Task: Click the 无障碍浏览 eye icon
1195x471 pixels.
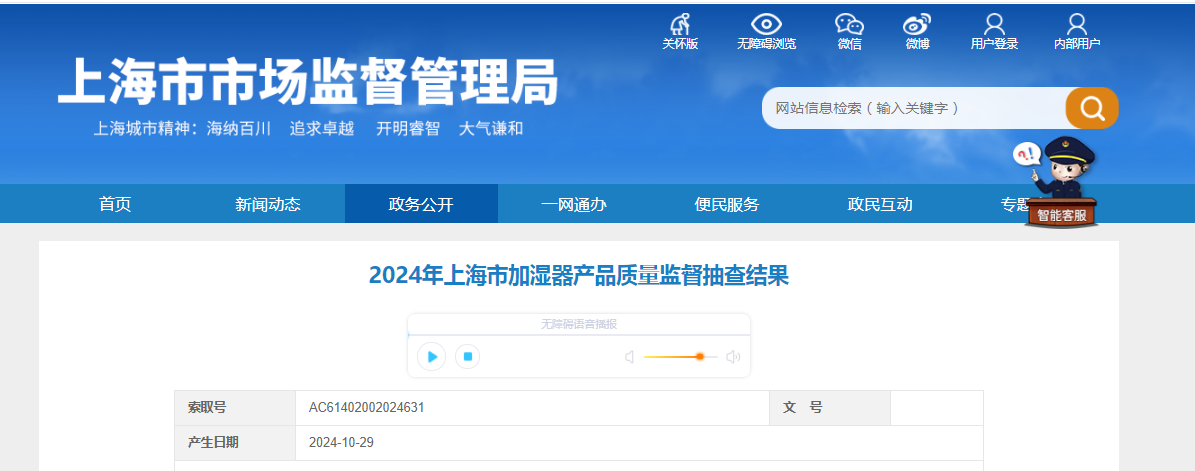Action: click(x=766, y=24)
